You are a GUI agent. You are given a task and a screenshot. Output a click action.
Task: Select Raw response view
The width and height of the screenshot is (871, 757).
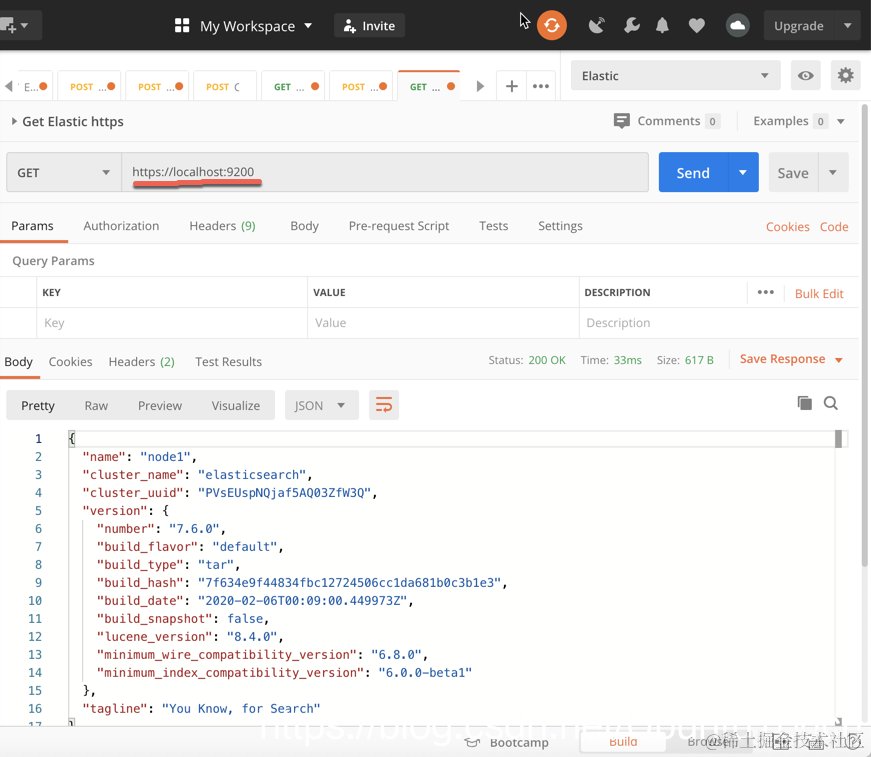[96, 405]
